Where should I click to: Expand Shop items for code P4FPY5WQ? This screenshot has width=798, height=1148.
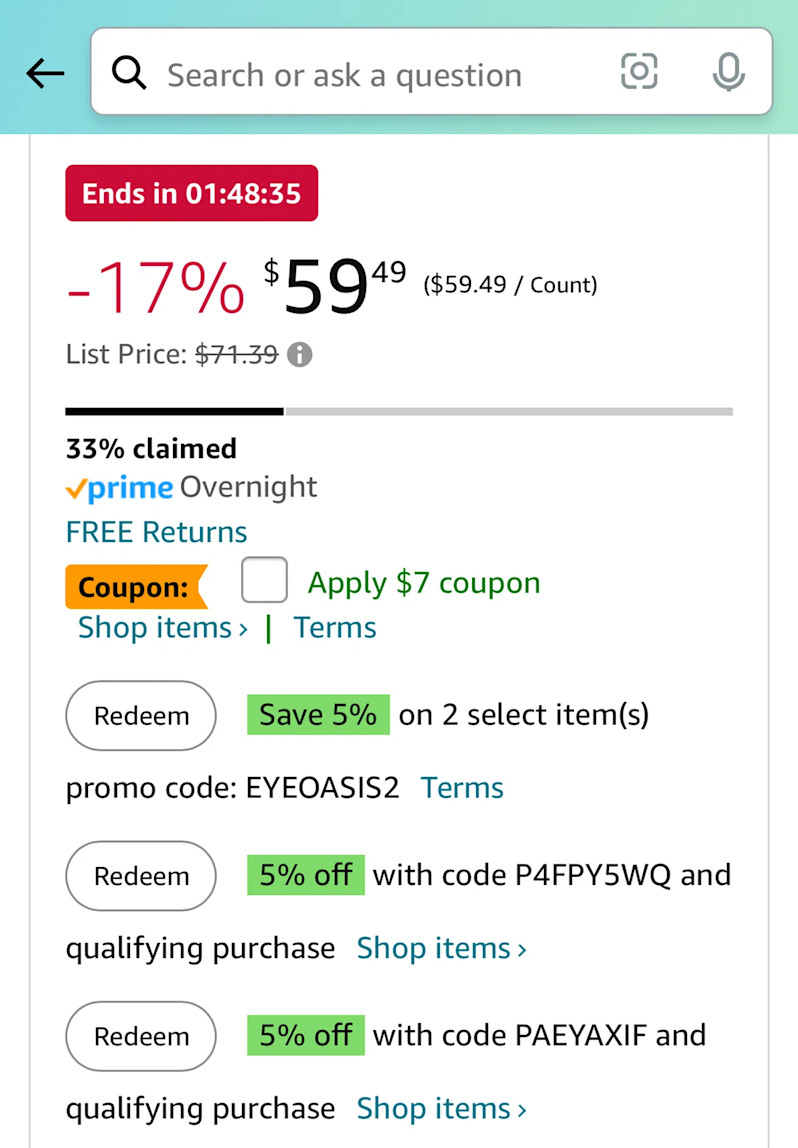(x=441, y=948)
